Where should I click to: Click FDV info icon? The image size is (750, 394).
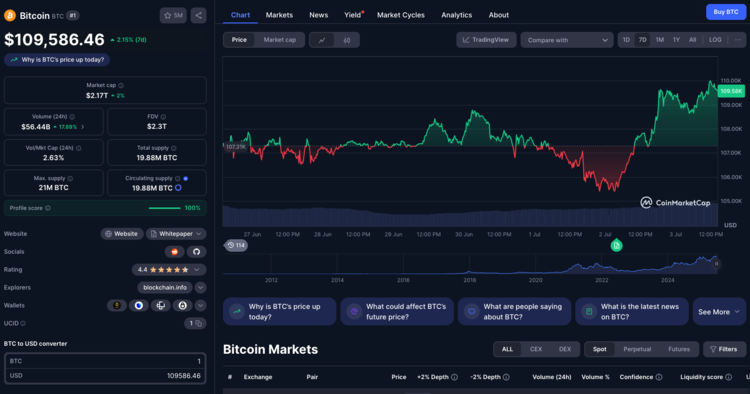click(163, 117)
